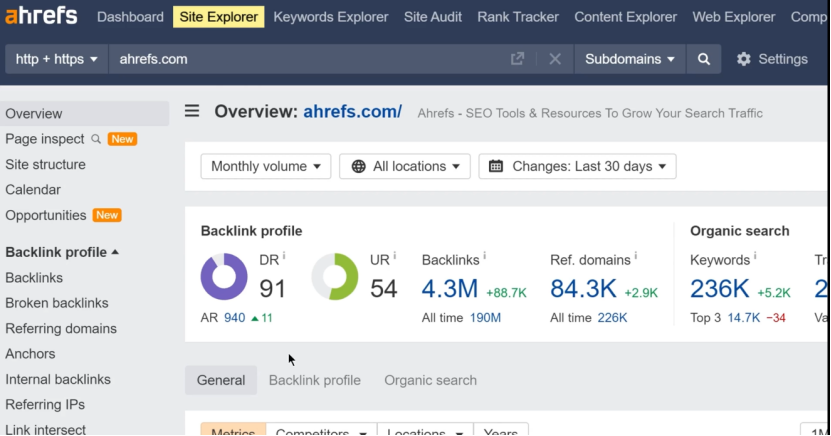831x436 pixels.
Task: Click the Backlinks info icon
Action: click(484, 256)
